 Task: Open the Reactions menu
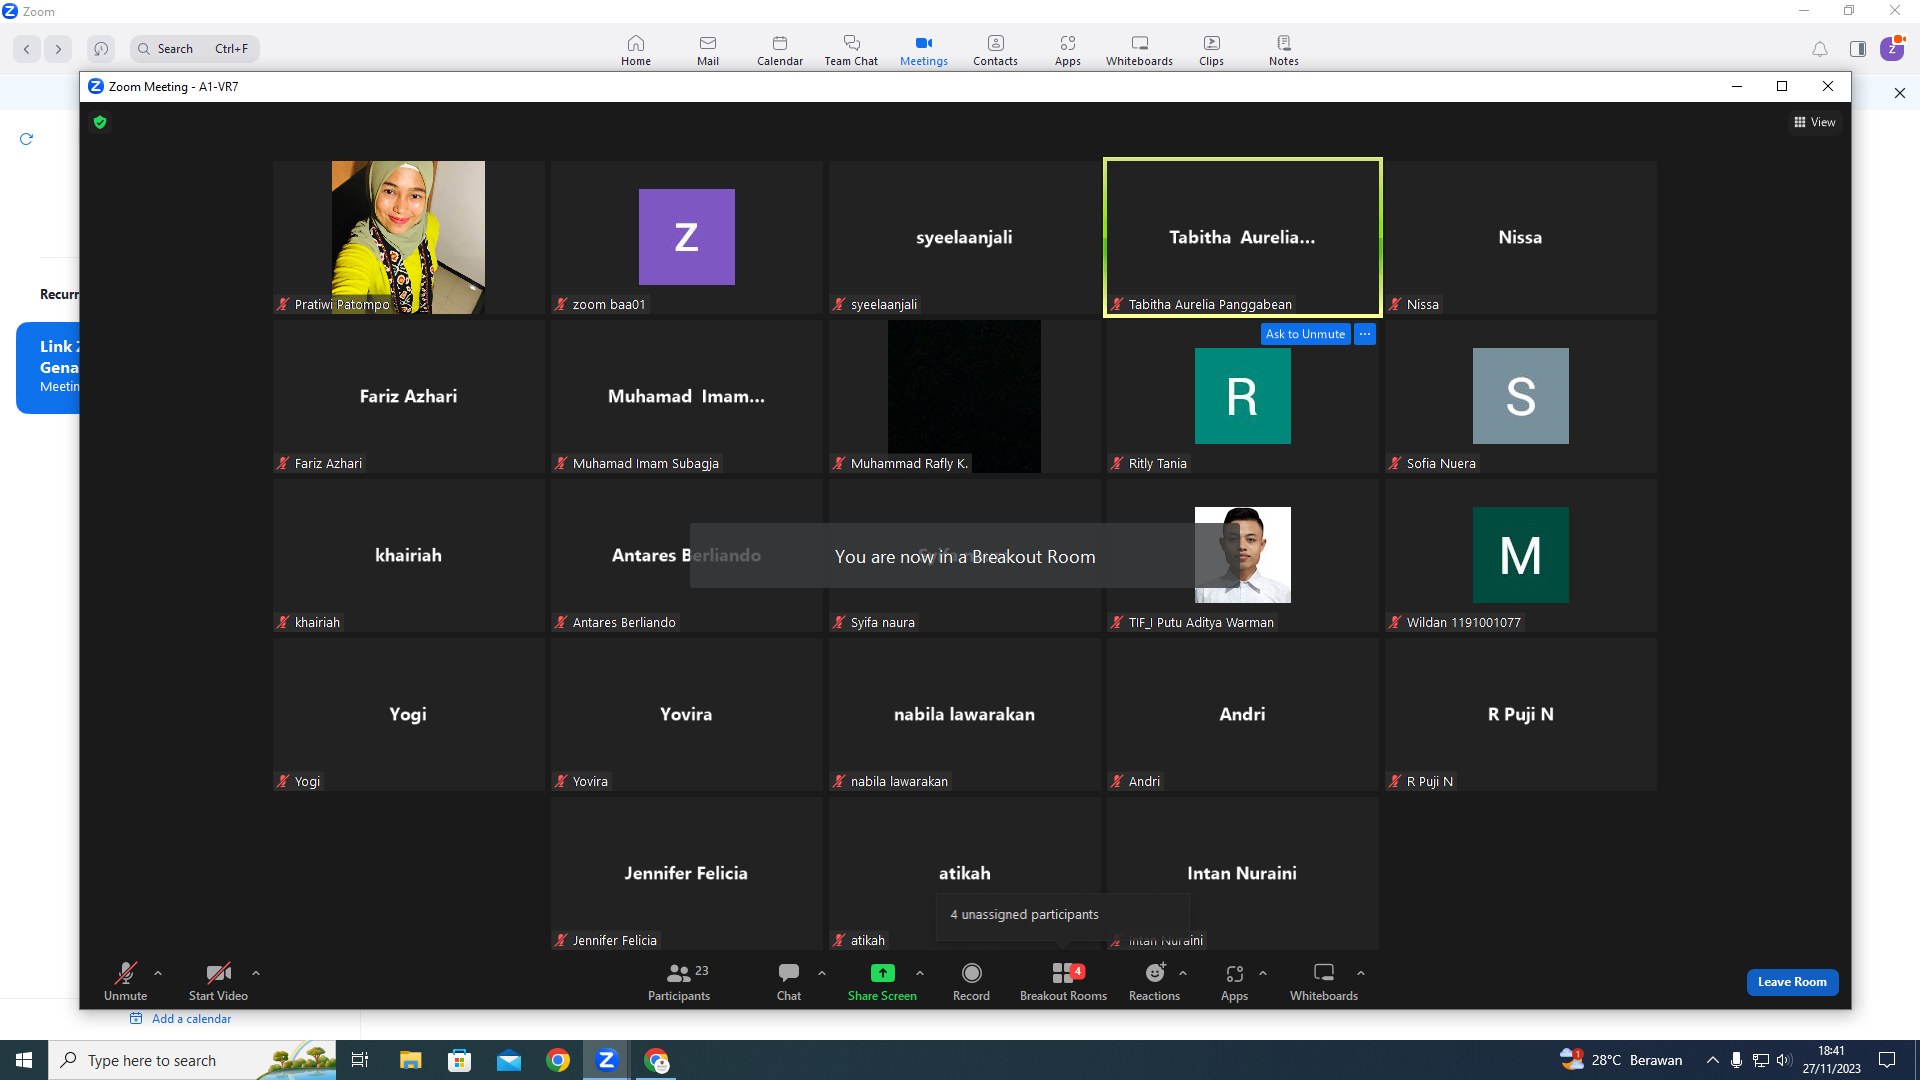pos(1154,981)
